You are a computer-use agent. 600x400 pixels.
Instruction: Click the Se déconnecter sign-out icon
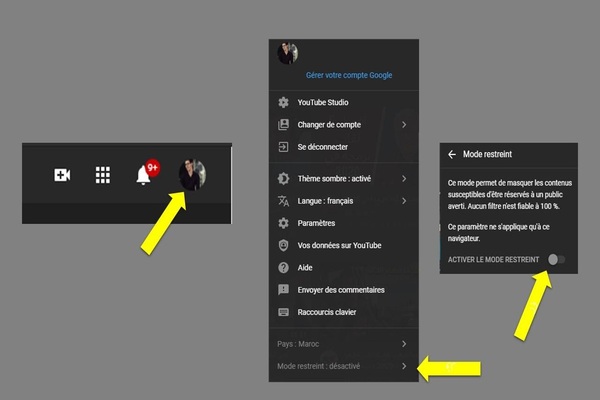(x=283, y=147)
